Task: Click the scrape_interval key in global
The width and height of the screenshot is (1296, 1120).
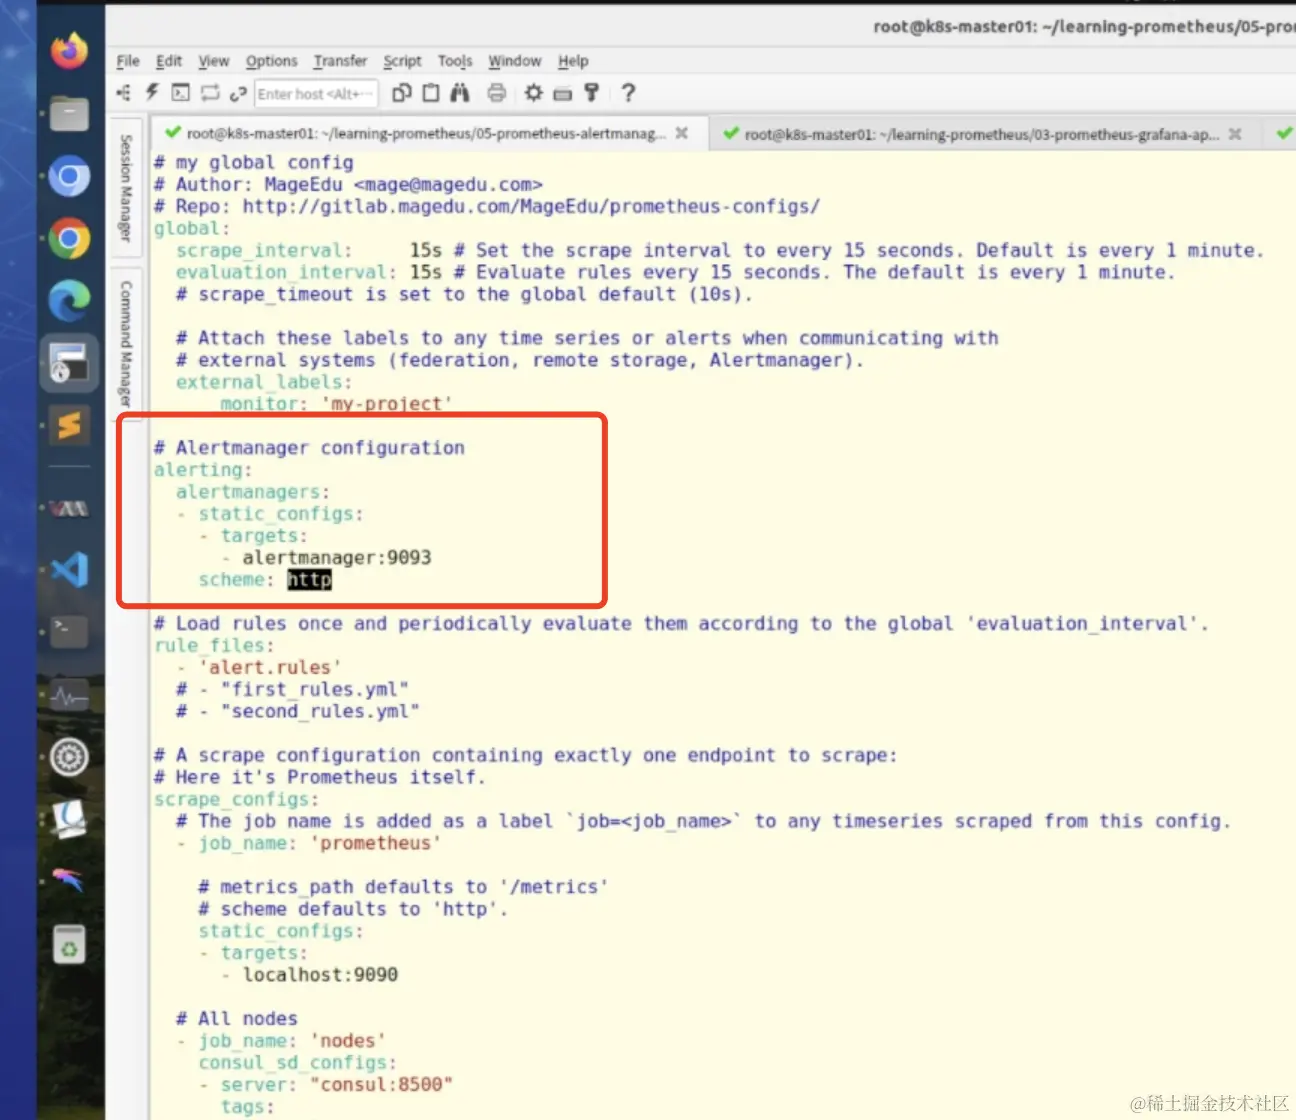Action: coord(264,251)
